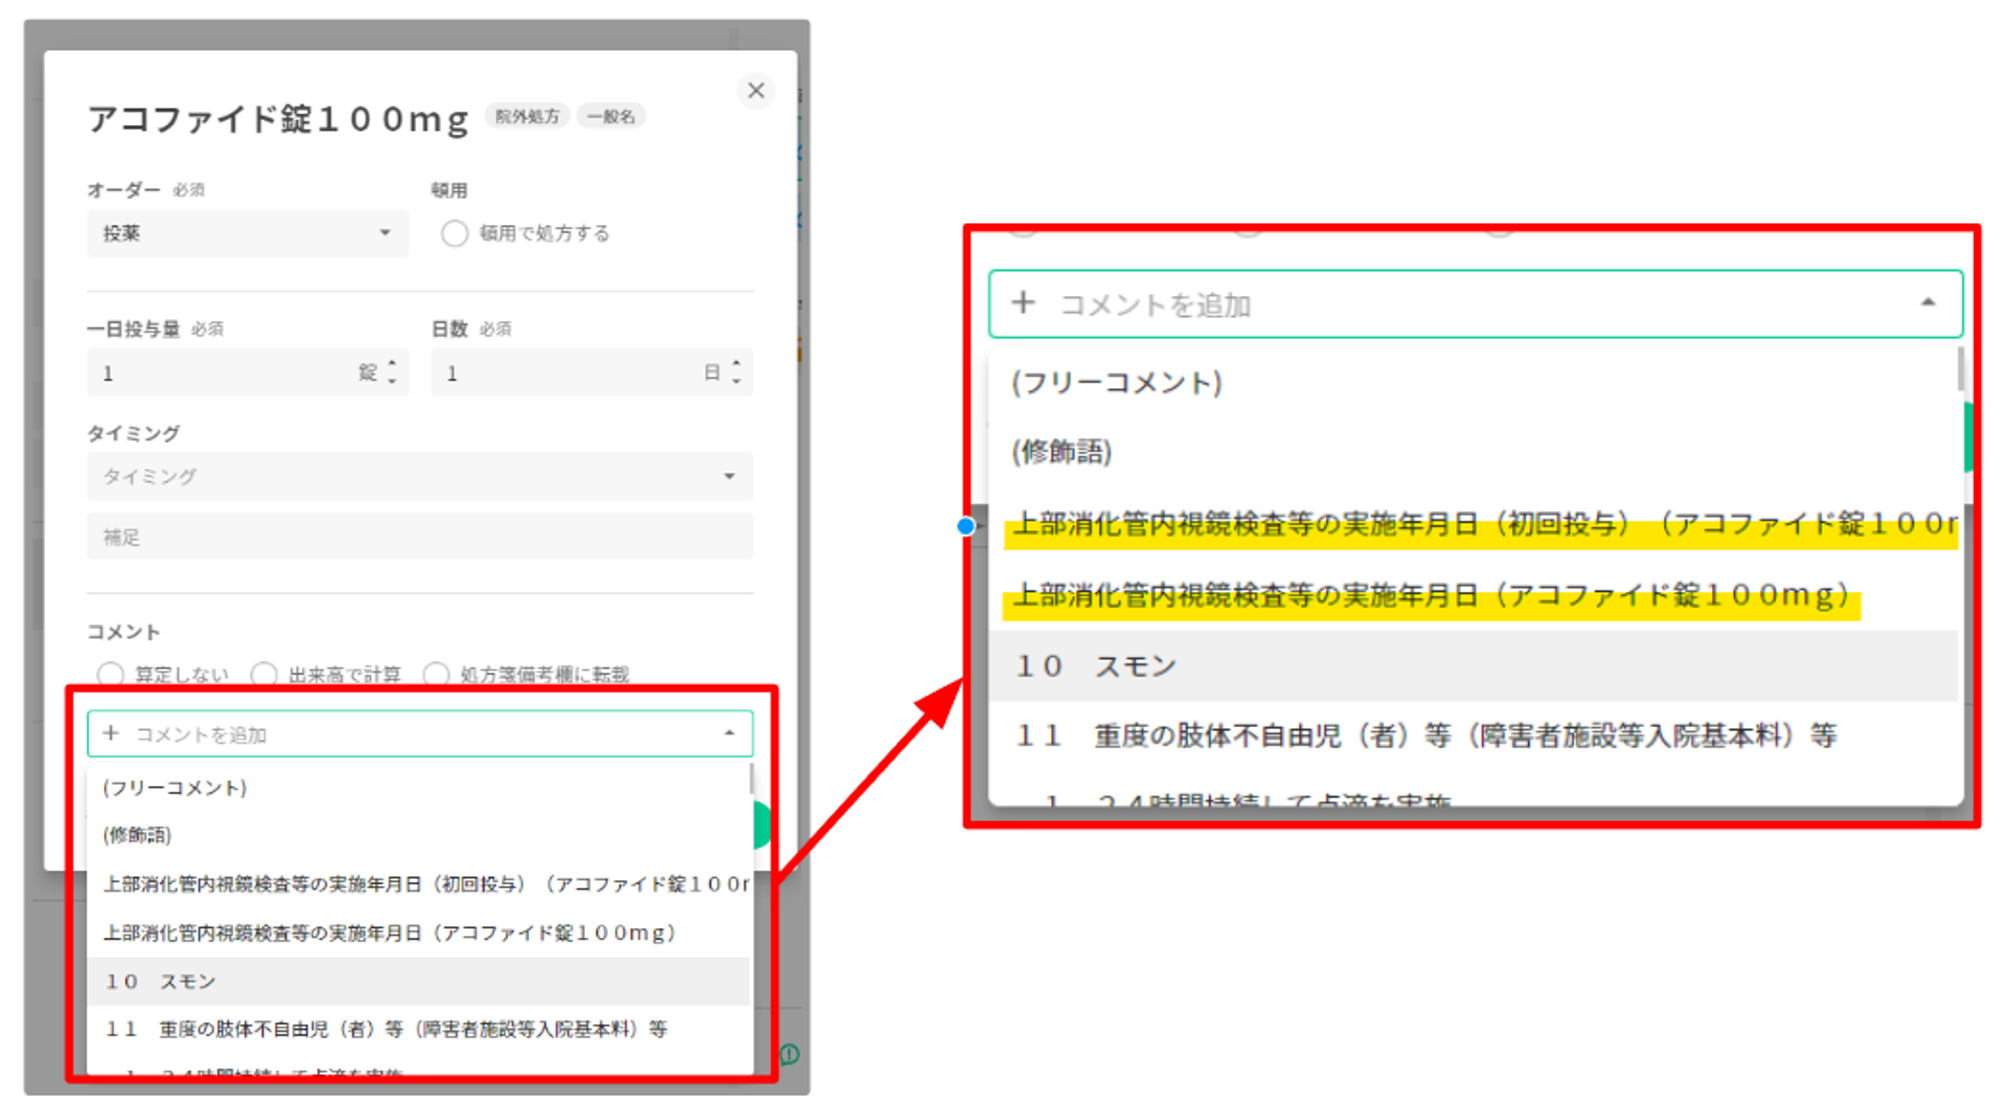Click the enlarged comment list scrollbar
This screenshot has height=1110, width=2000.
coord(1959,370)
